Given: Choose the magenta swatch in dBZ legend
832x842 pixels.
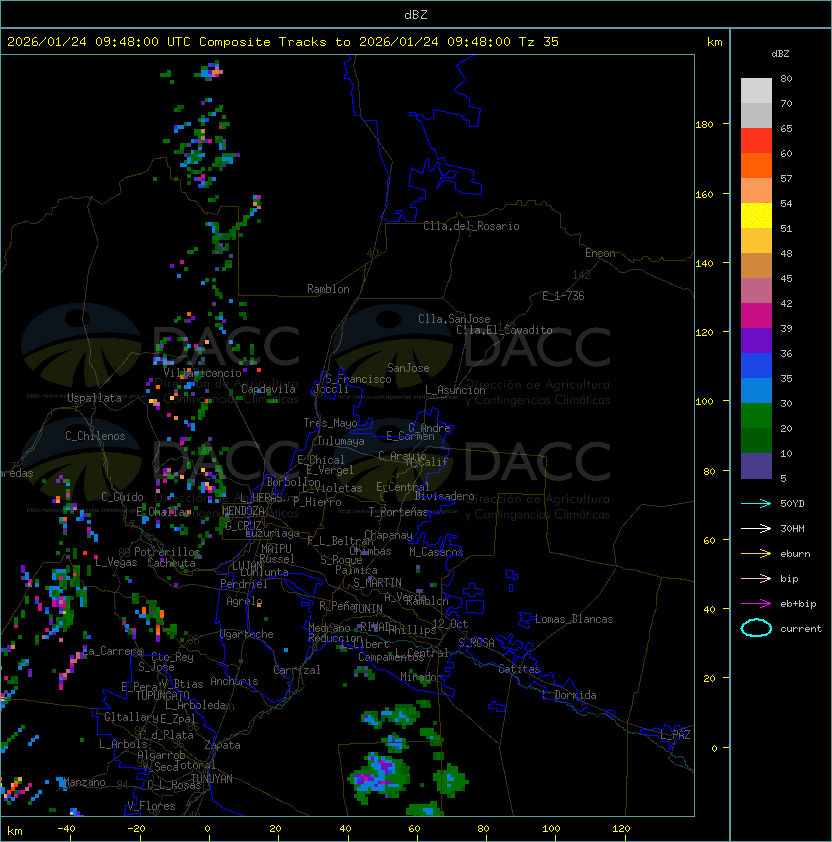Looking at the screenshot, I should (x=756, y=316).
